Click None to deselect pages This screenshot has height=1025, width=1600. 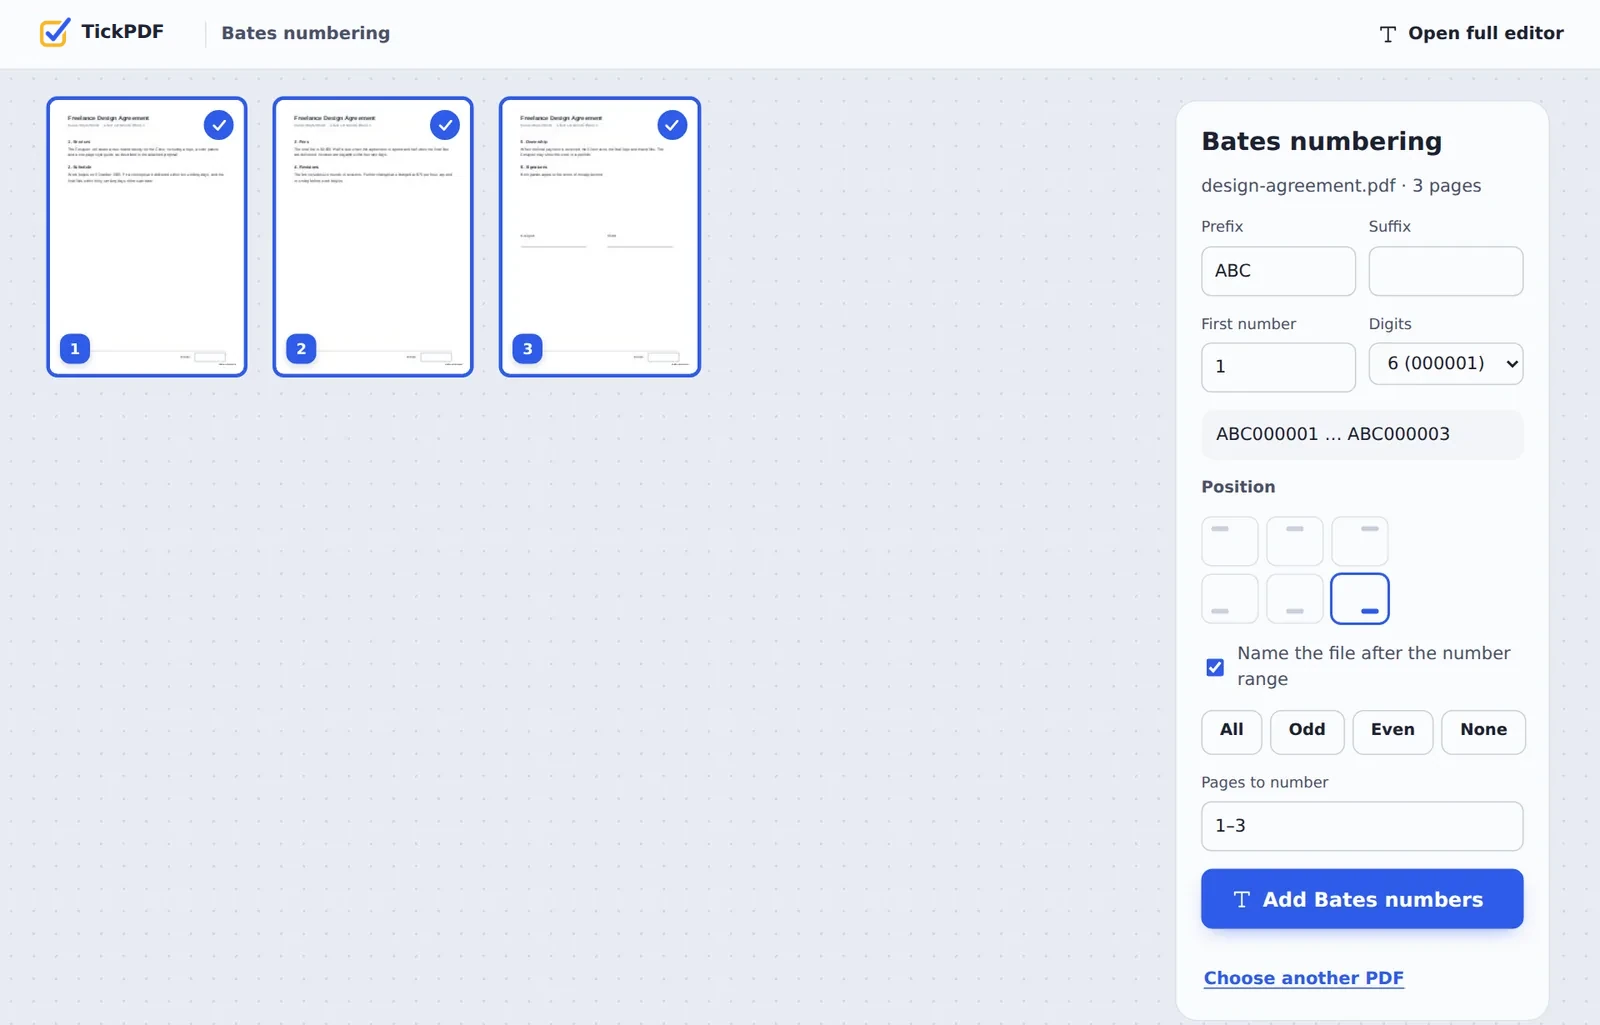point(1483,731)
